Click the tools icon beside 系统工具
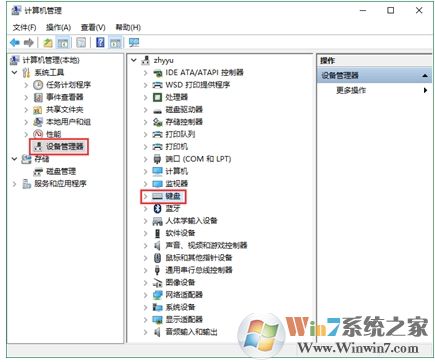 [x=26, y=72]
